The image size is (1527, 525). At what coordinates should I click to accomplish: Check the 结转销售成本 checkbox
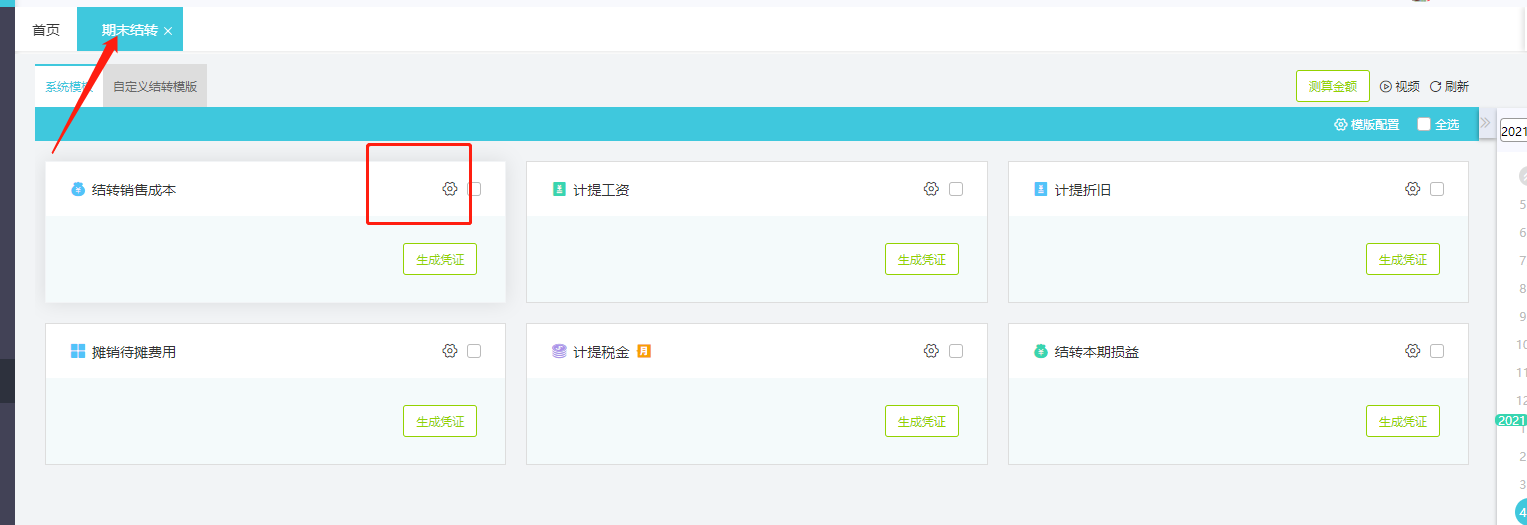pyautogui.click(x=474, y=189)
